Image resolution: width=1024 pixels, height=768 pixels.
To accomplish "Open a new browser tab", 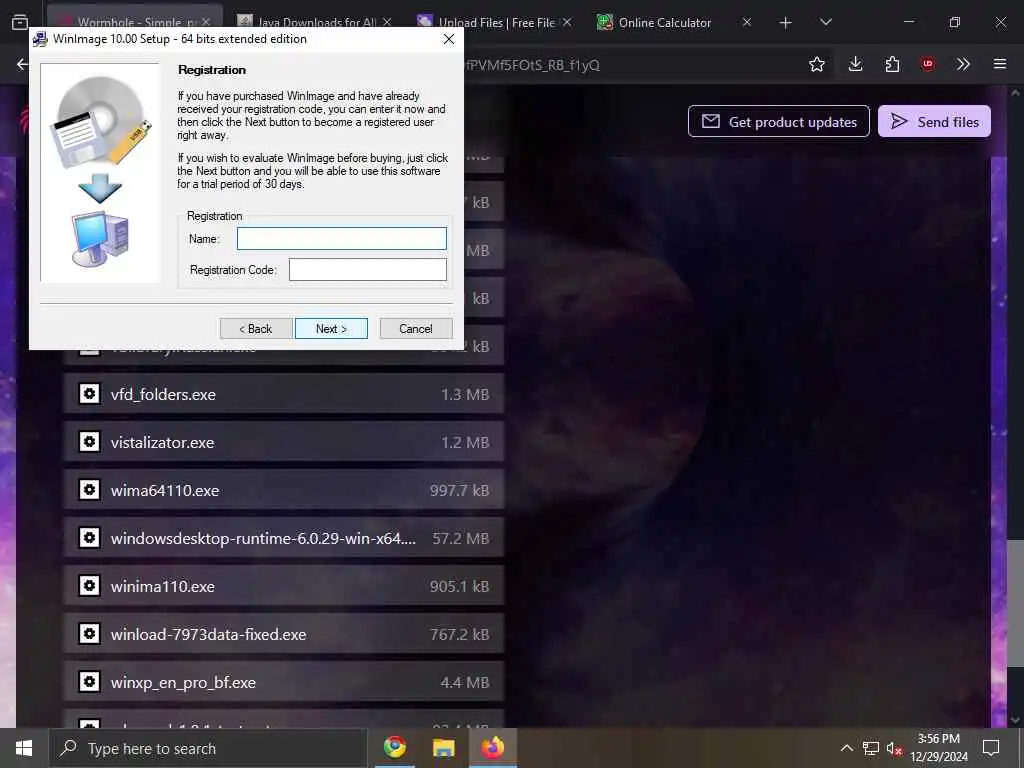I will 786,23.
